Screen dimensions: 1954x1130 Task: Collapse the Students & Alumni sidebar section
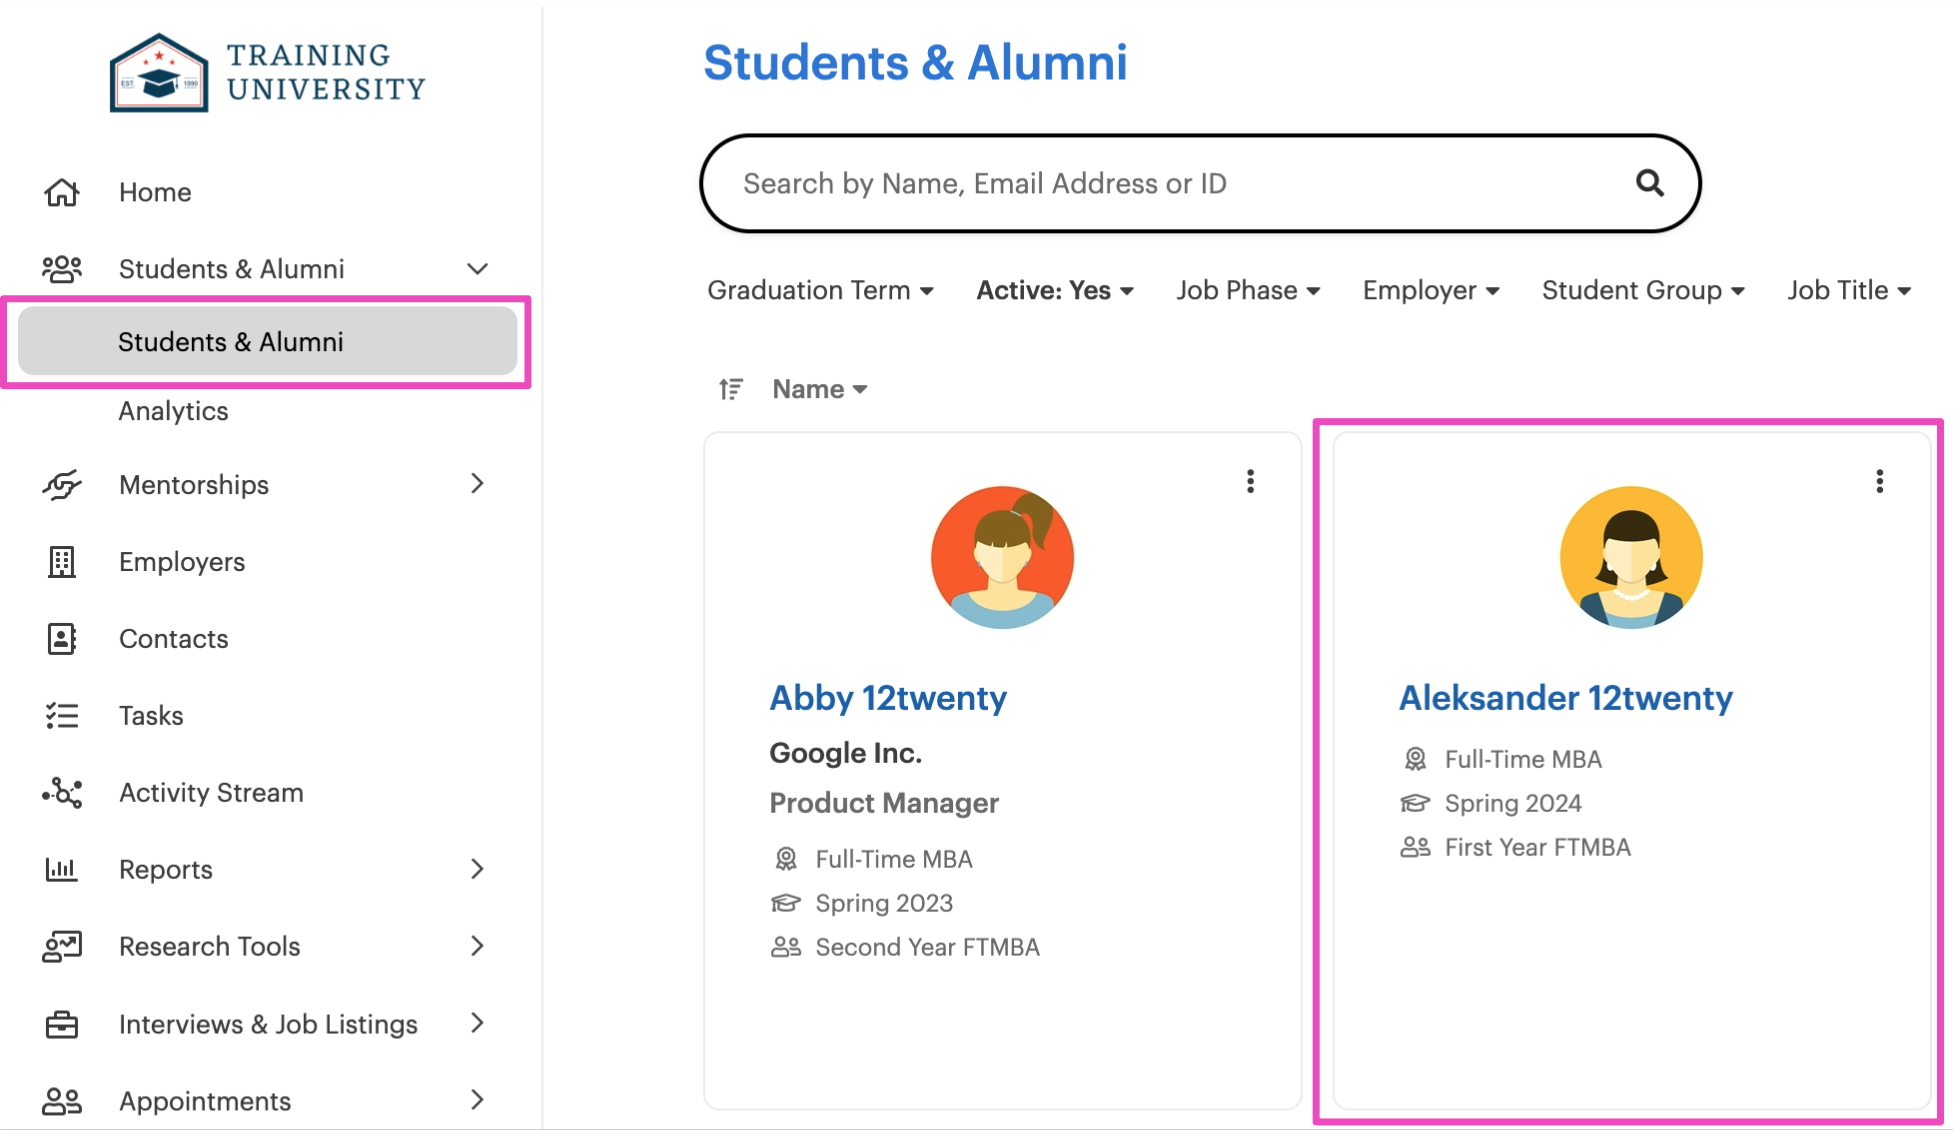click(x=478, y=269)
